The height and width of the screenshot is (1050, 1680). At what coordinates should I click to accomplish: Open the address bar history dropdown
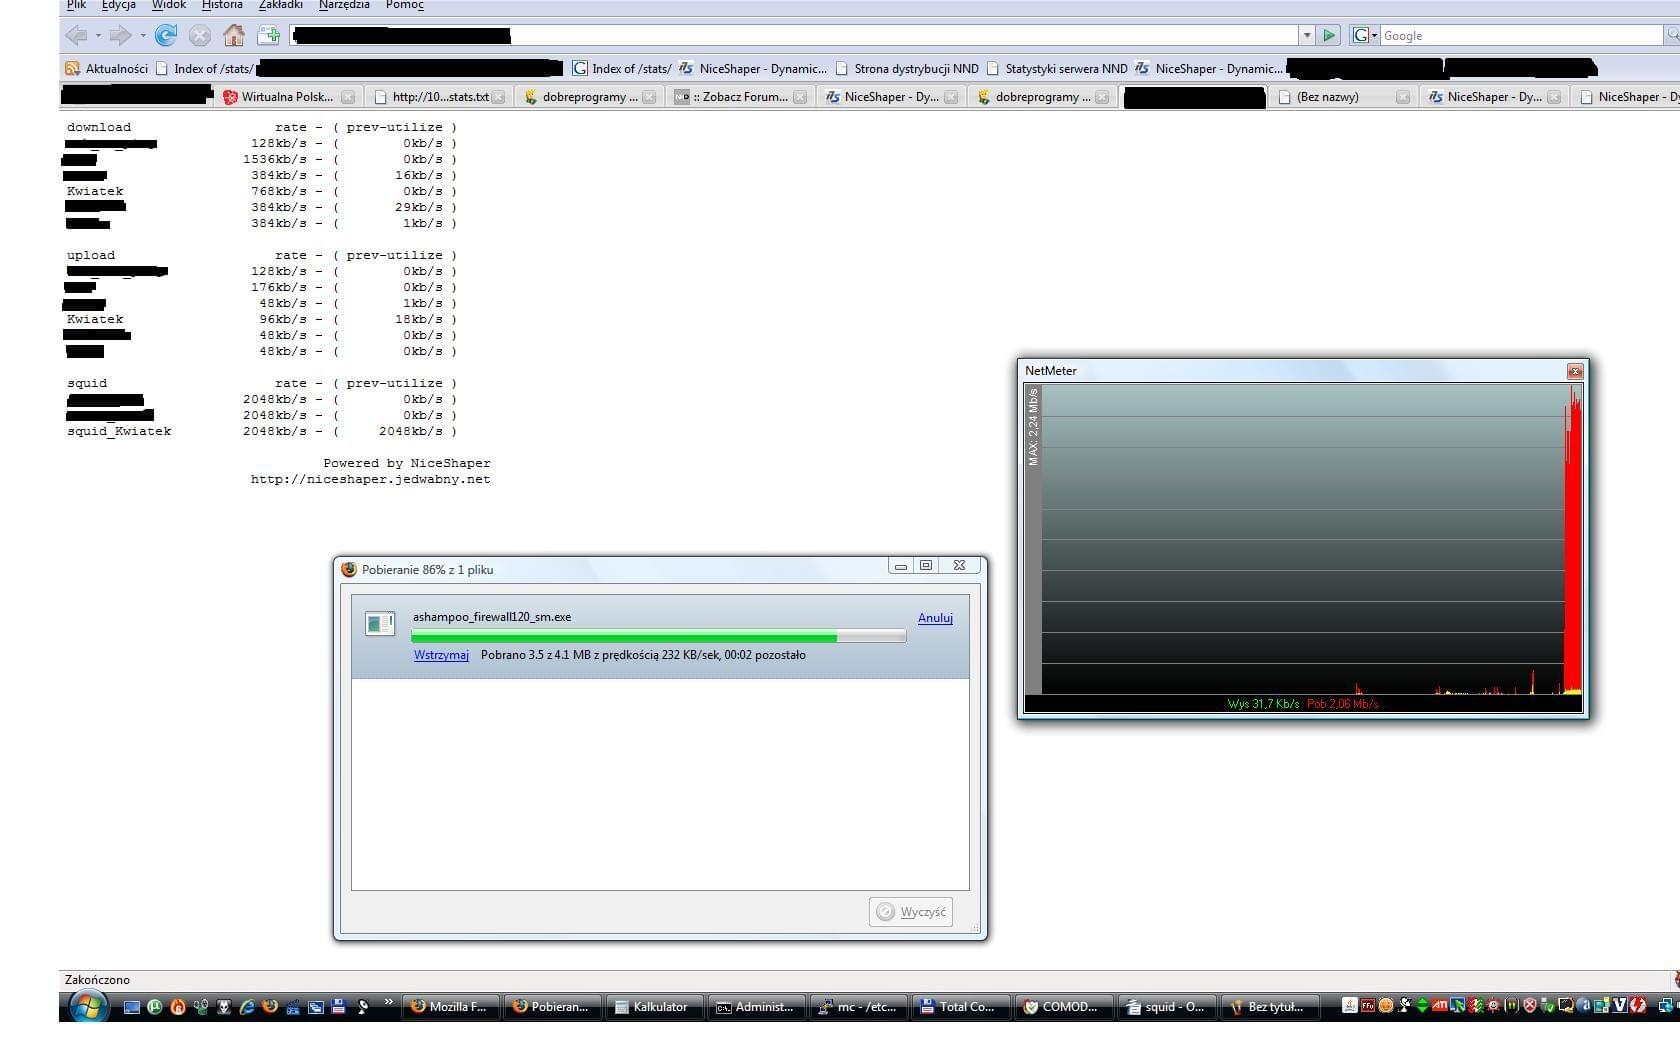point(1307,36)
